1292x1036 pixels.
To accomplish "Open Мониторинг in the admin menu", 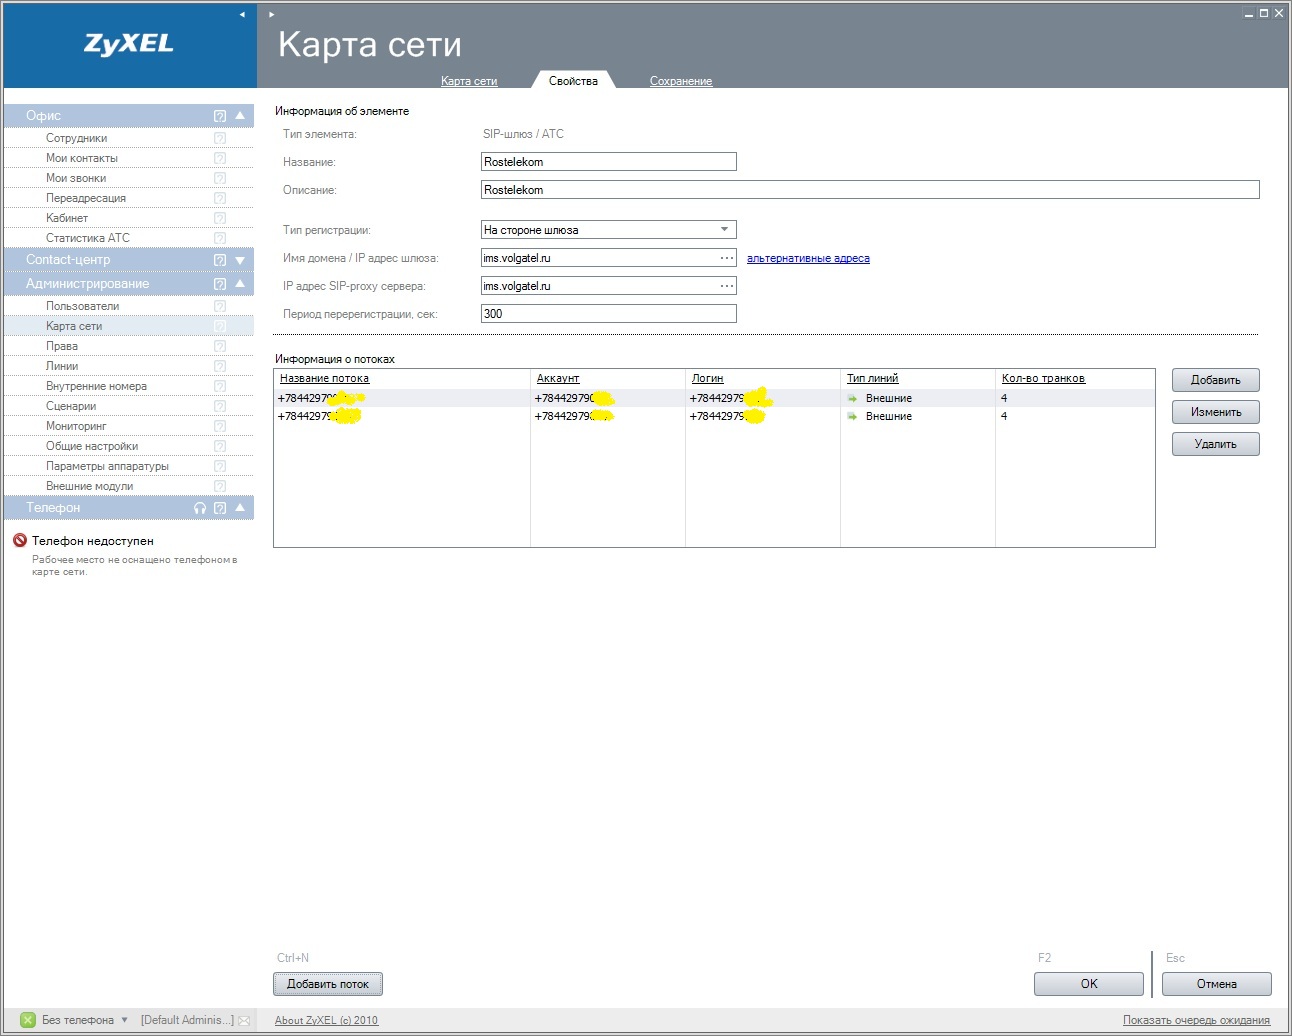I will (x=76, y=426).
